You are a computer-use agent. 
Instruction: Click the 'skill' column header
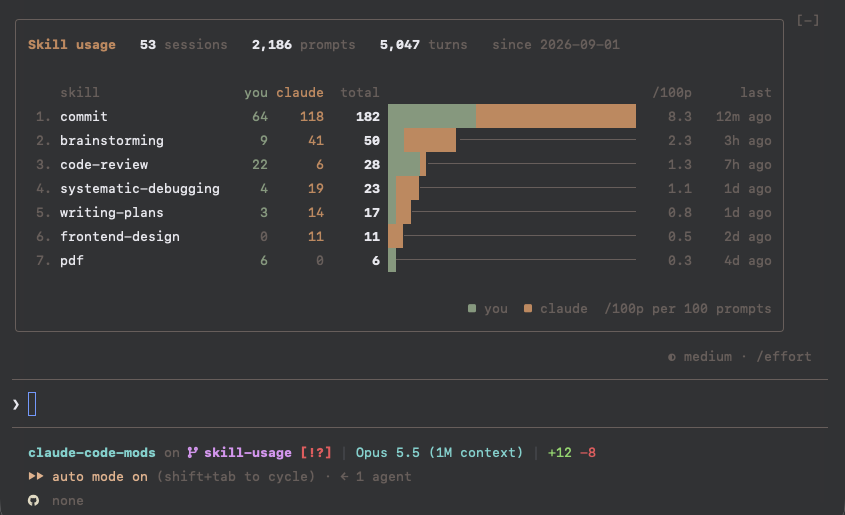[80, 93]
